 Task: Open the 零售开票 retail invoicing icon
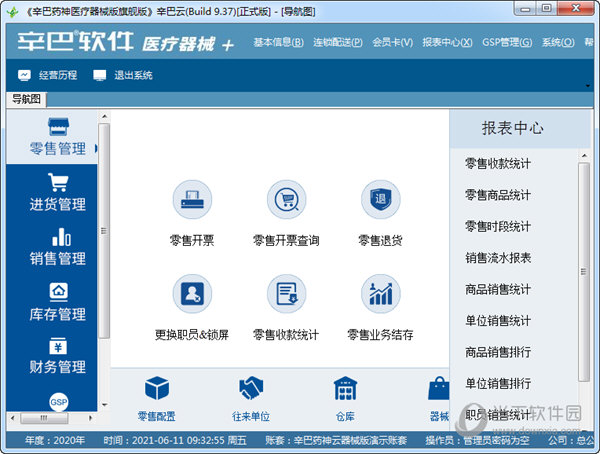[x=192, y=200]
